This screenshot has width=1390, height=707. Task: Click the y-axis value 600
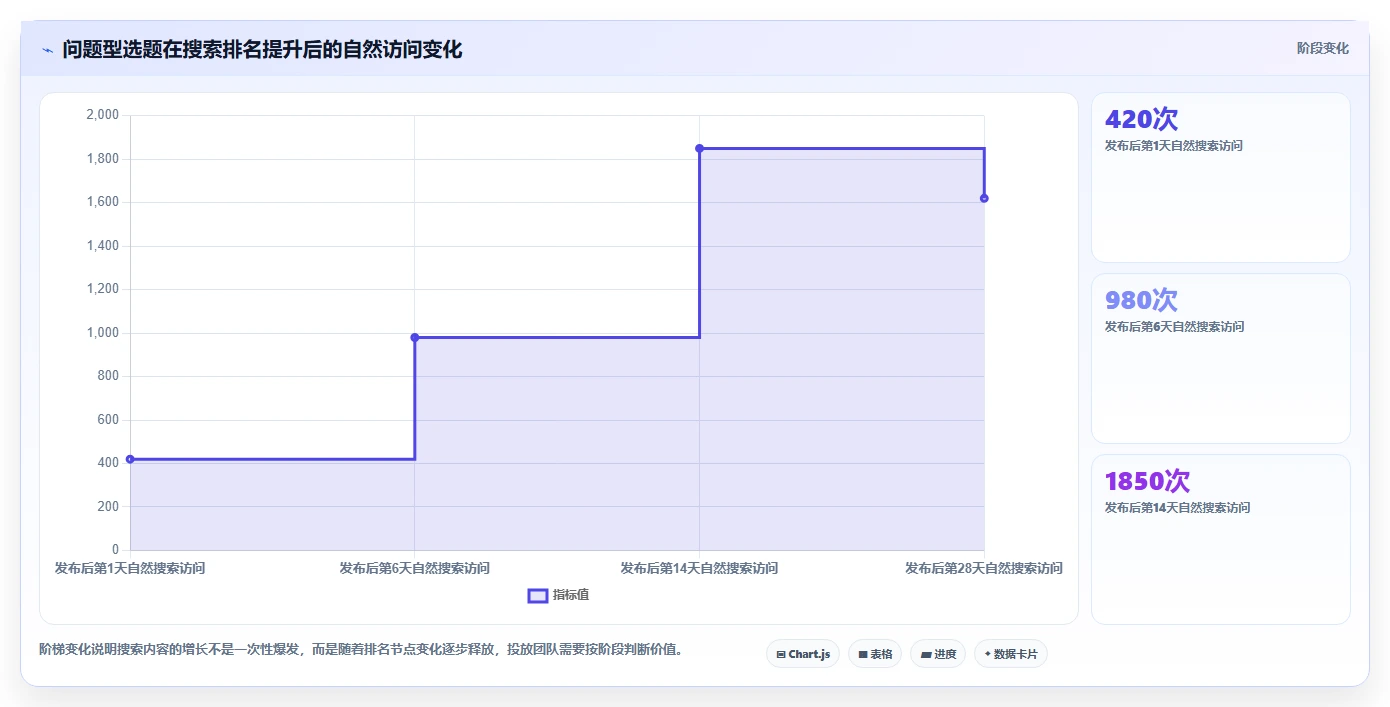(109, 420)
